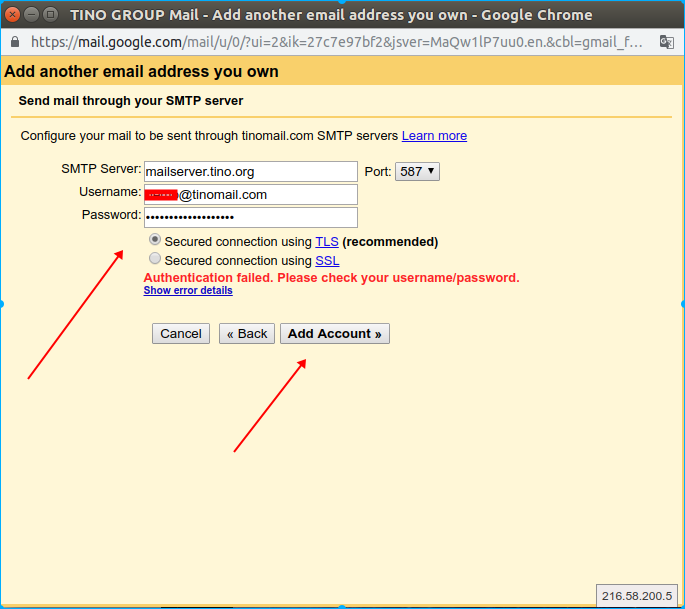The image size is (685, 609).
Task: Focus the Password input field
Action: point(251,217)
